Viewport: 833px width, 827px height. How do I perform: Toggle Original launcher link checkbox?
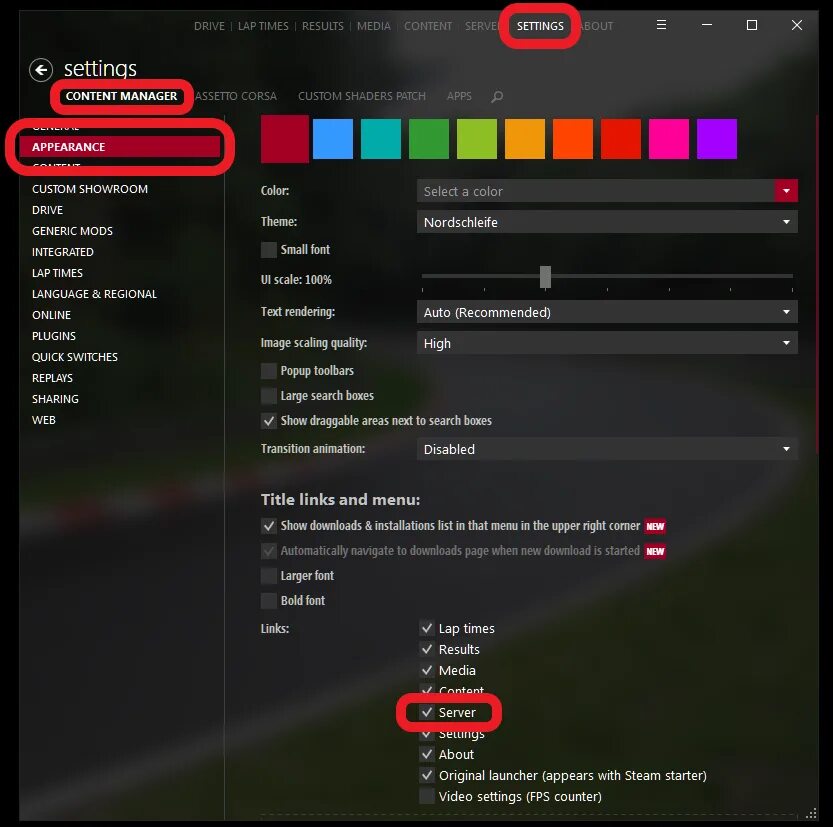[427, 775]
